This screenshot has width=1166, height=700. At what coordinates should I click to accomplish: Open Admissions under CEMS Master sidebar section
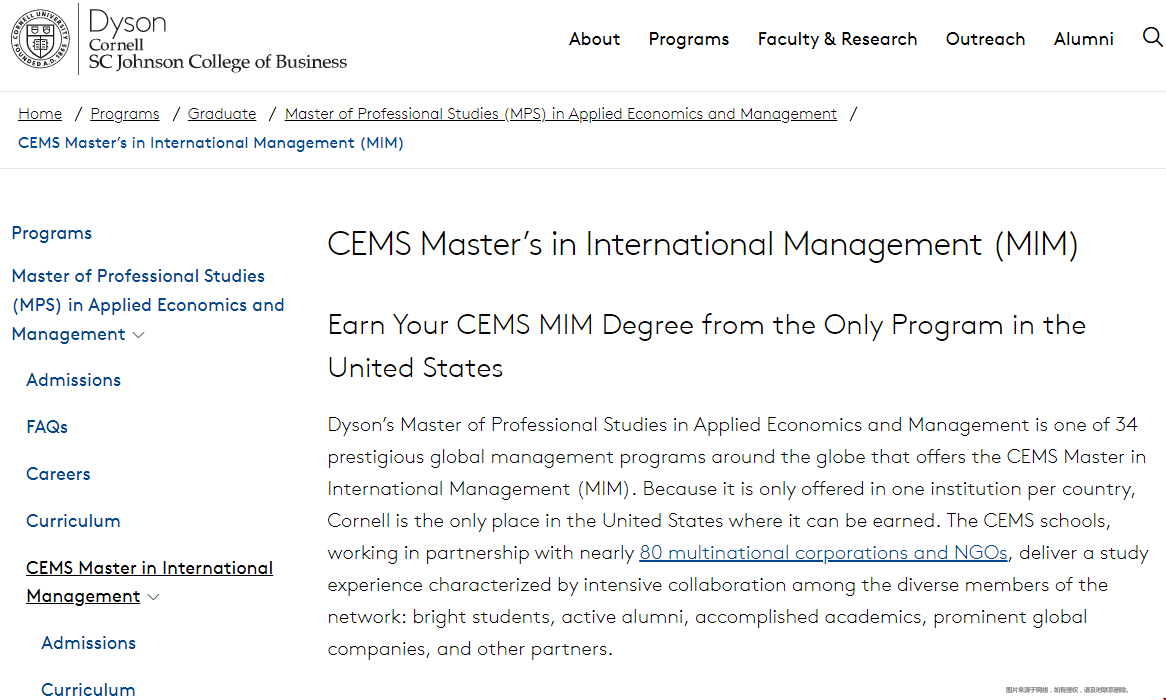point(88,643)
